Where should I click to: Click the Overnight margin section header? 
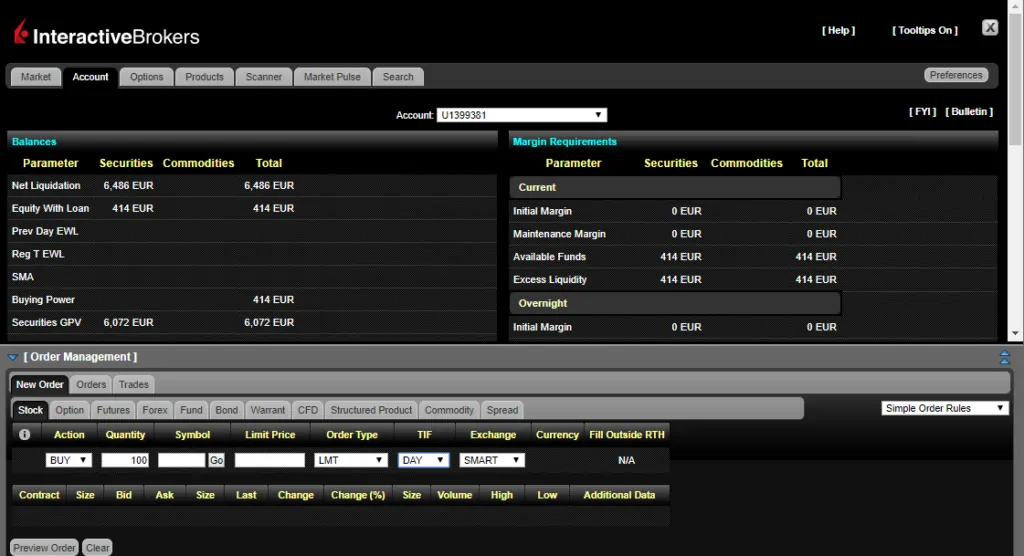click(x=675, y=303)
